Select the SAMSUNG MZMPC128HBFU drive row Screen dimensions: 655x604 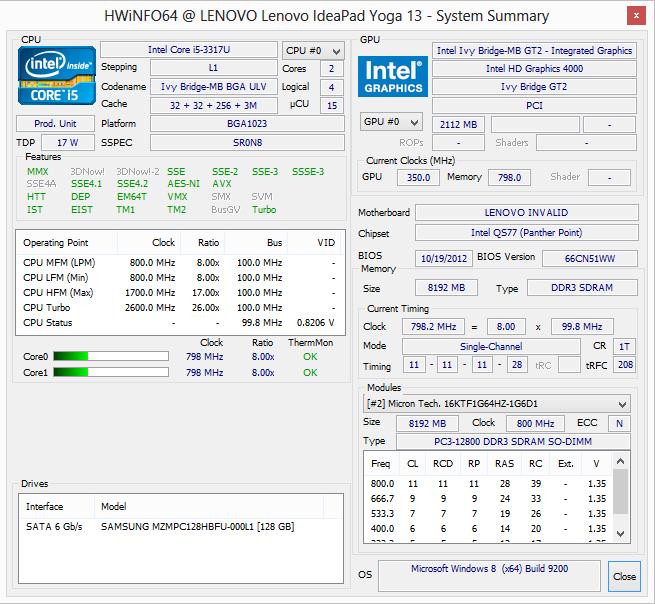click(180, 527)
